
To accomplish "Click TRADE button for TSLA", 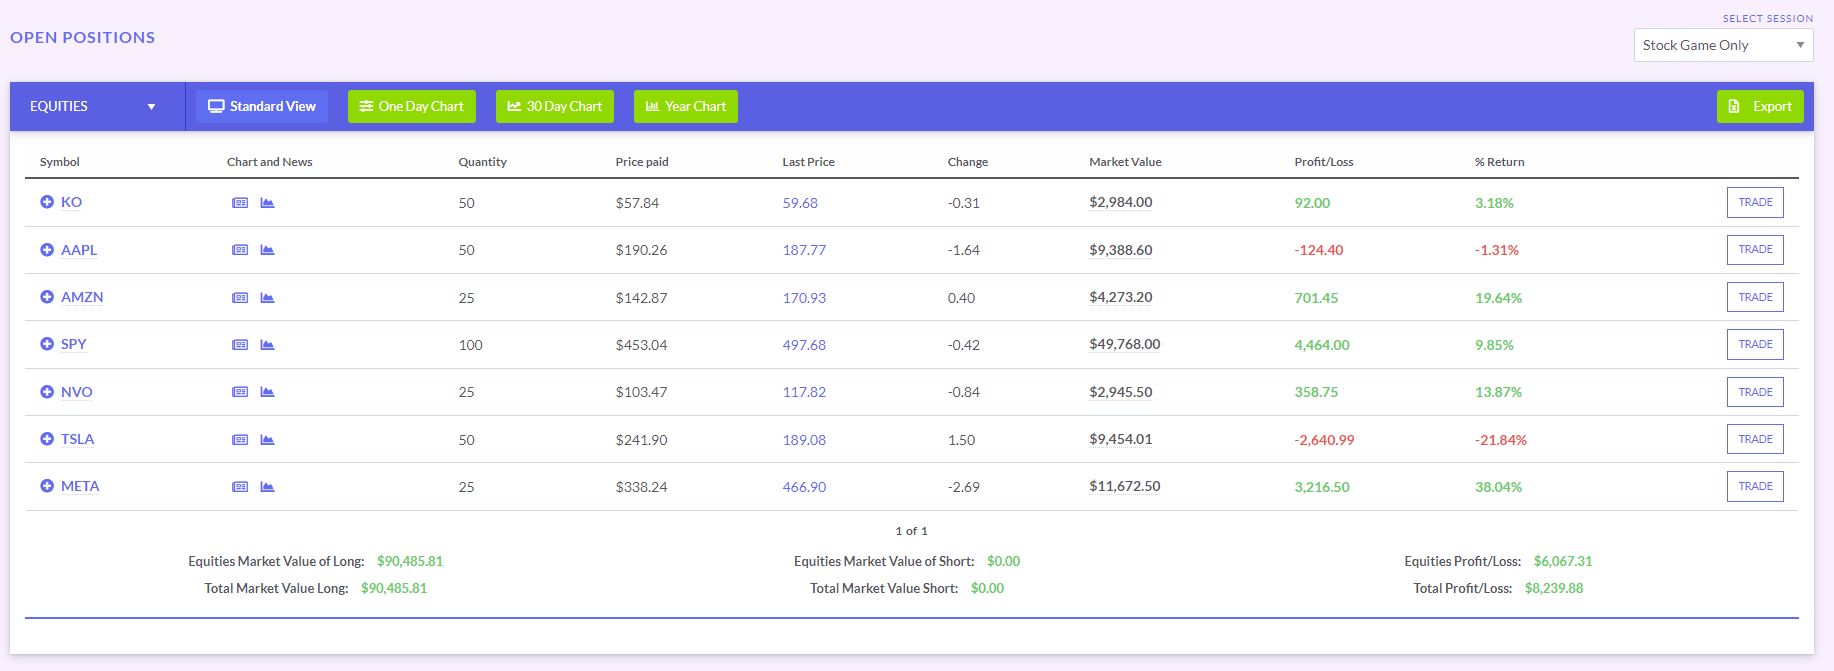I will [x=1755, y=439].
